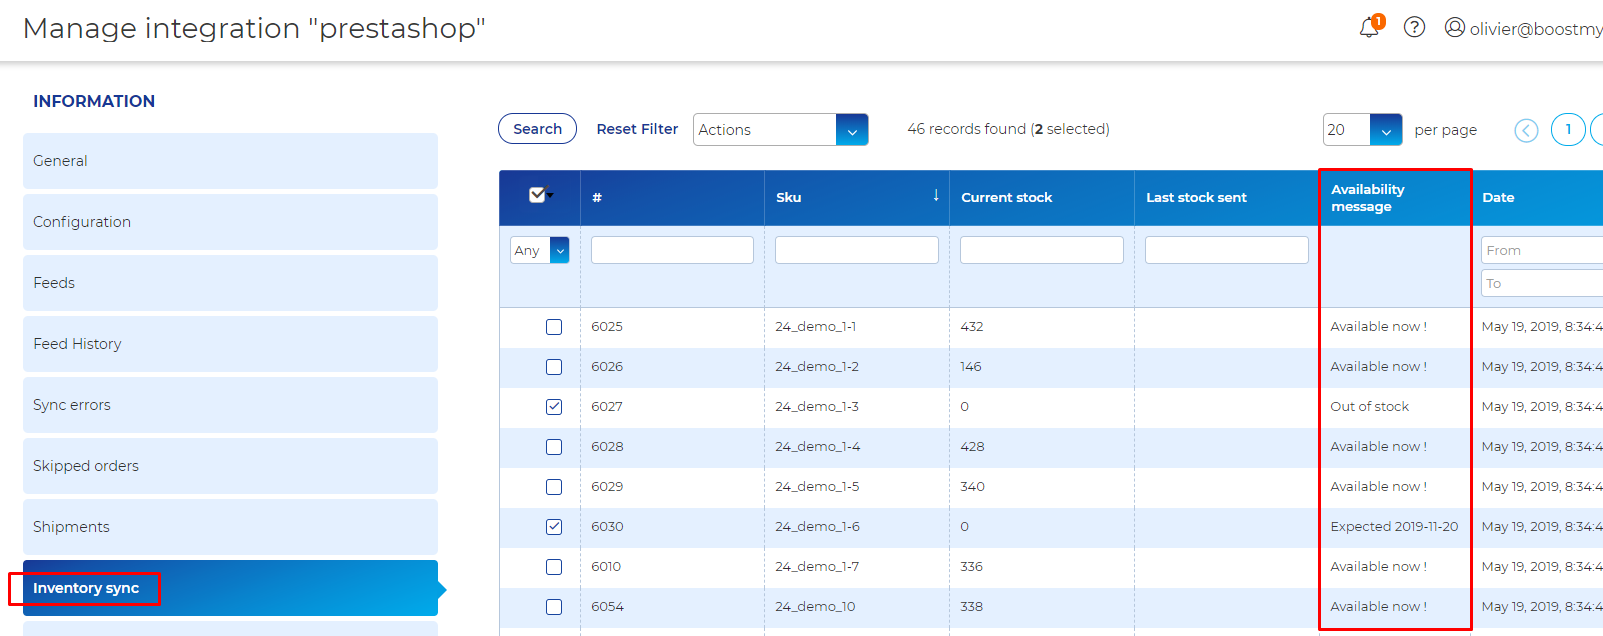Go to previous page arrow icon
This screenshot has height=636, width=1603.
1526,130
